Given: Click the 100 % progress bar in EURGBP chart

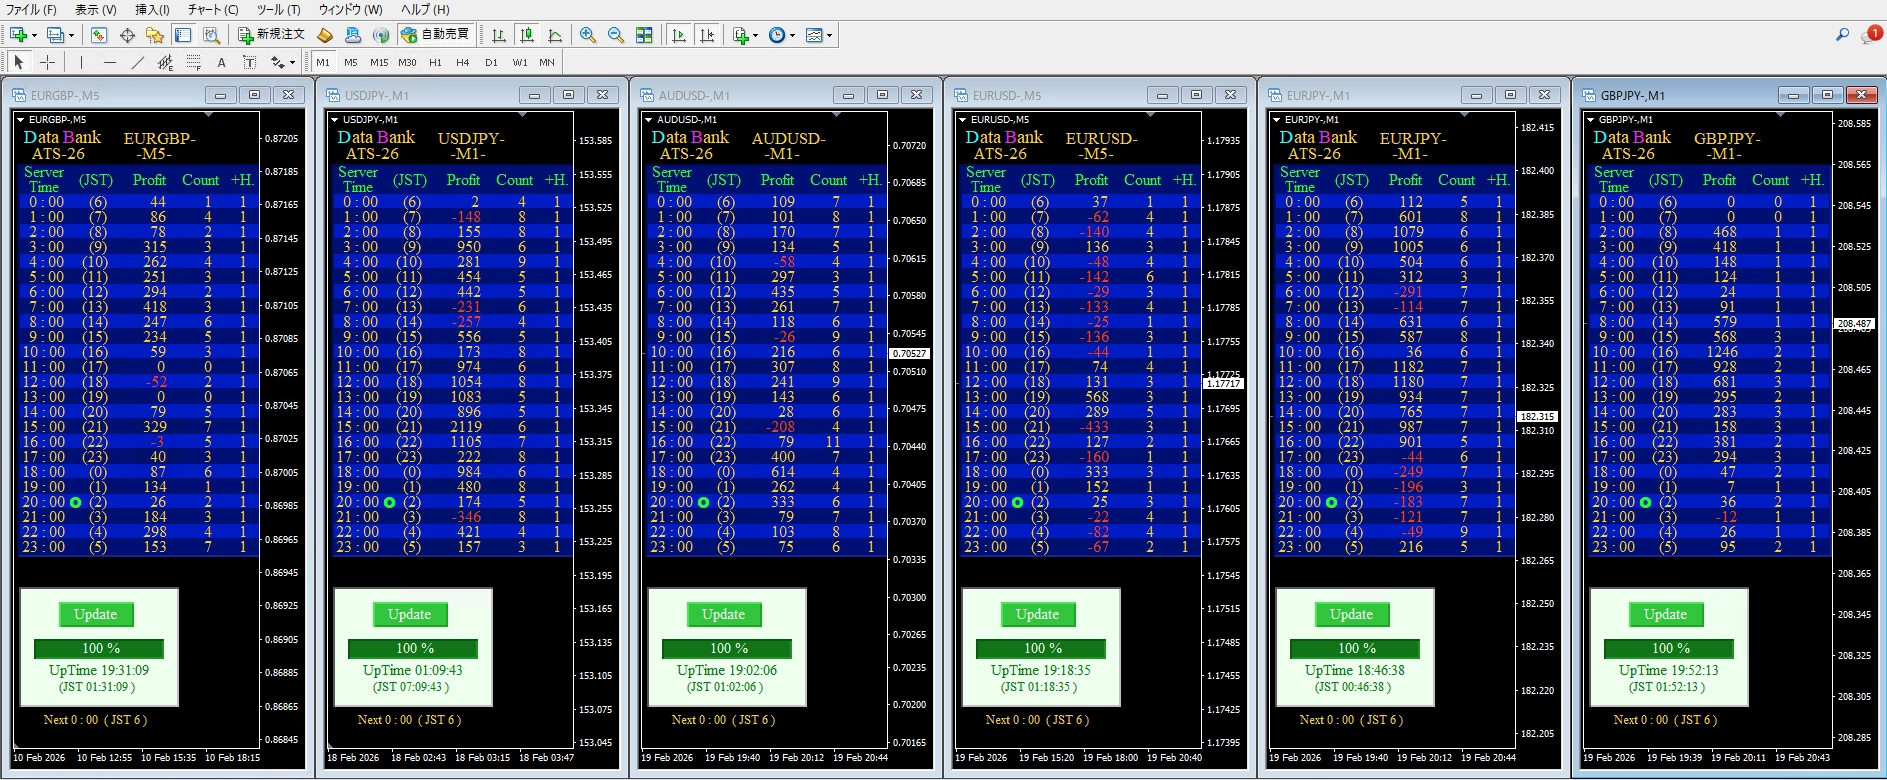Looking at the screenshot, I should (100, 648).
